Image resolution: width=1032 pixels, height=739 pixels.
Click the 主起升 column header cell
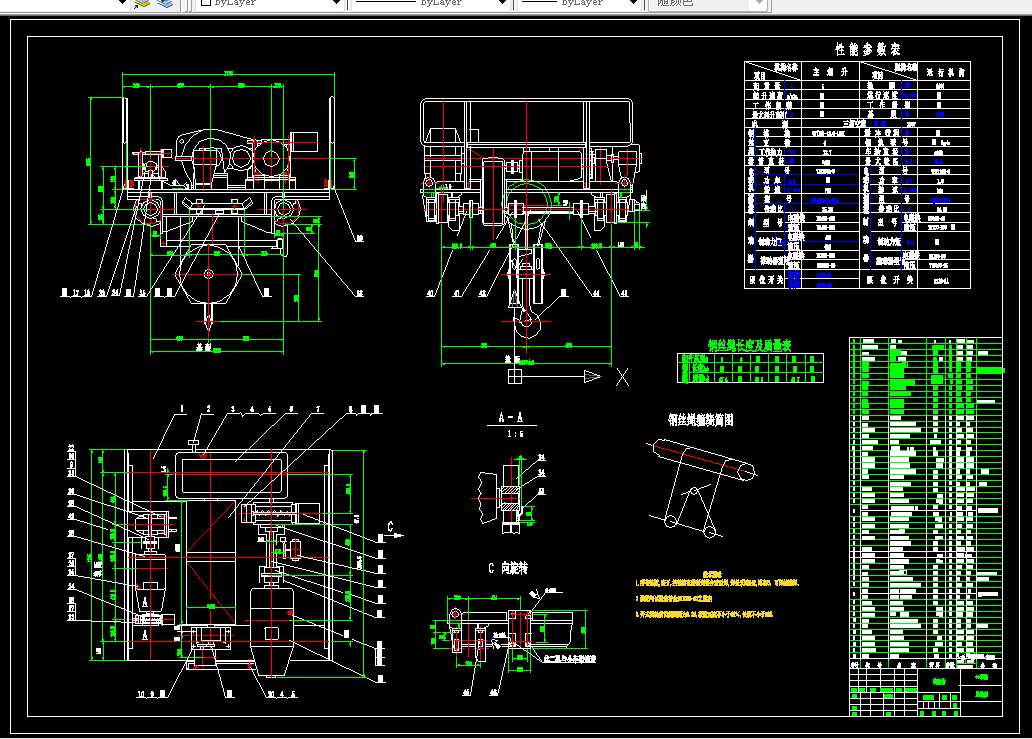click(x=829, y=72)
